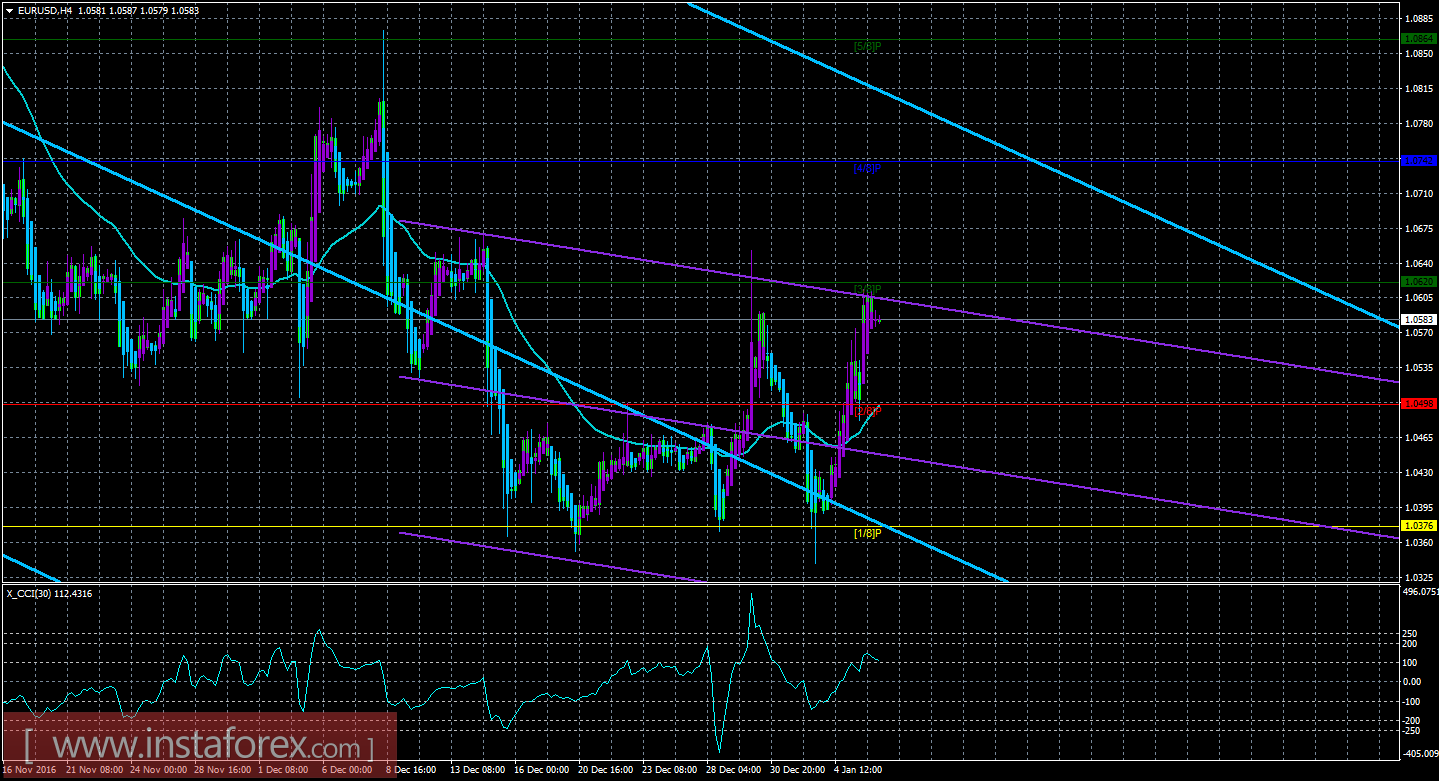Click the 20 Dec 16:00 time label
The image size is (1439, 781).
tap(603, 771)
